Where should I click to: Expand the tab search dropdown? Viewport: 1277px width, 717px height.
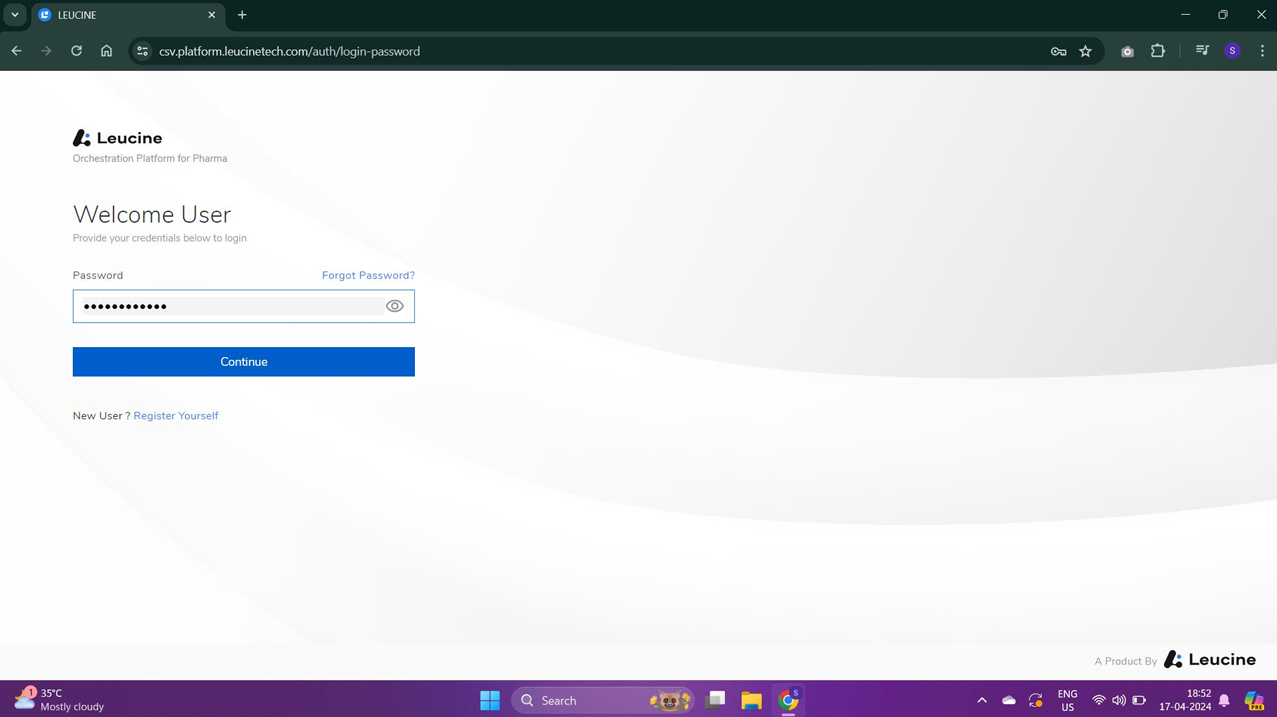(x=15, y=15)
